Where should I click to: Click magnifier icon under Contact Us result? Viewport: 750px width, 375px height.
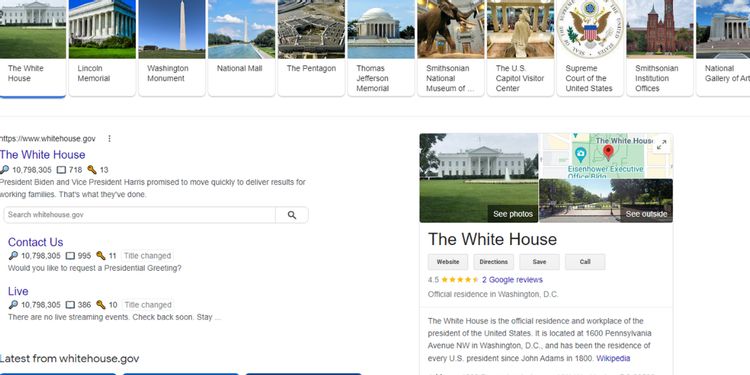13,256
